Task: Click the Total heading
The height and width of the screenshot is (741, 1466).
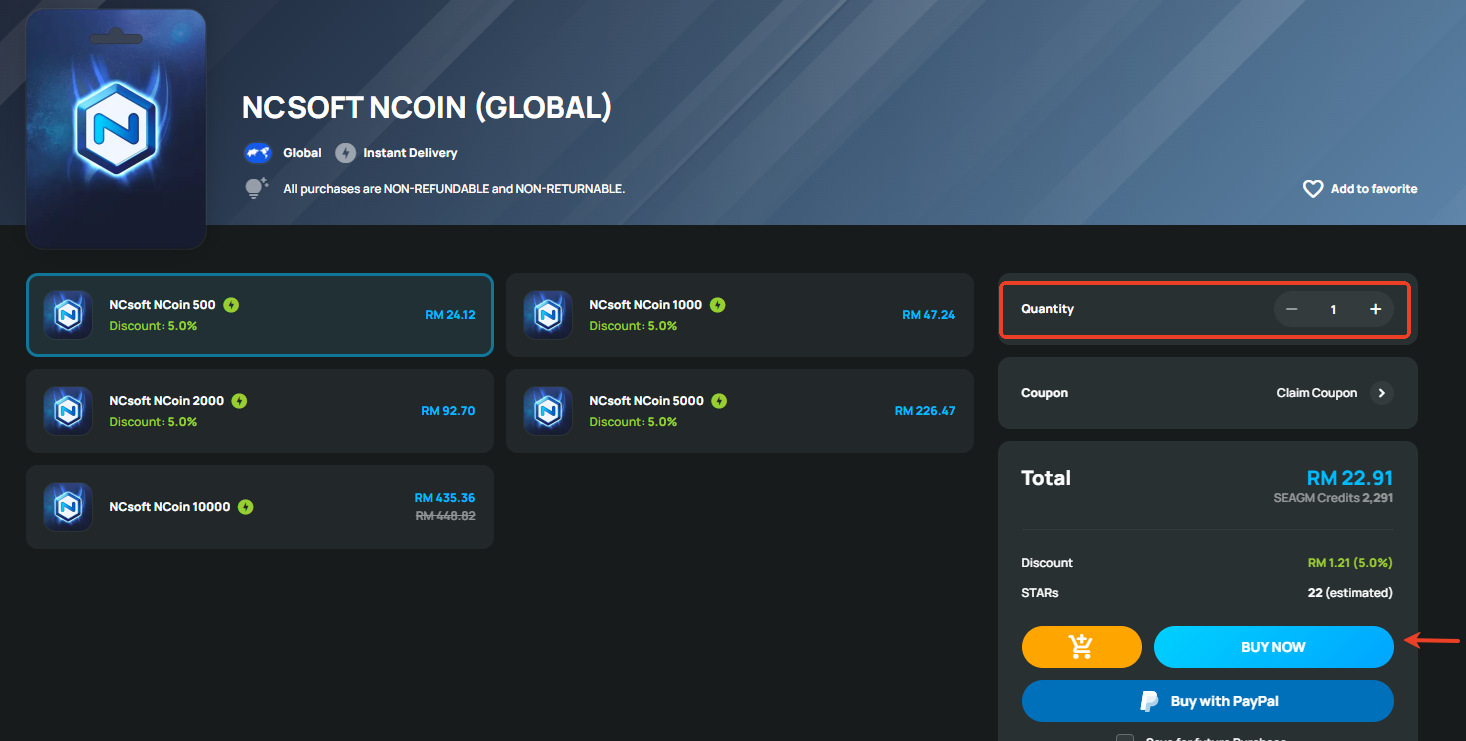Action: pos(1046,478)
